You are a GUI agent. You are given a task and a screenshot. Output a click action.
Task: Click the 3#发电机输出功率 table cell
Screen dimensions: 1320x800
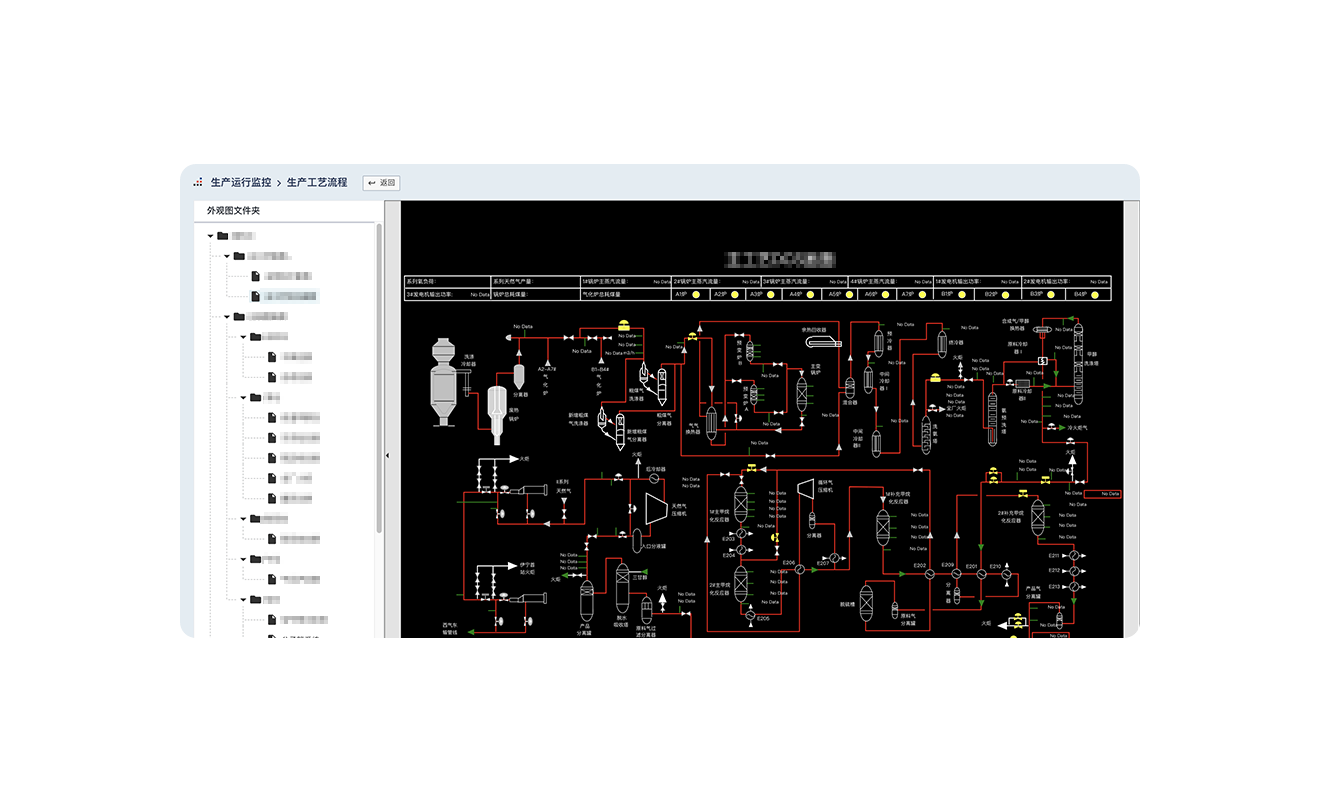click(x=447, y=295)
